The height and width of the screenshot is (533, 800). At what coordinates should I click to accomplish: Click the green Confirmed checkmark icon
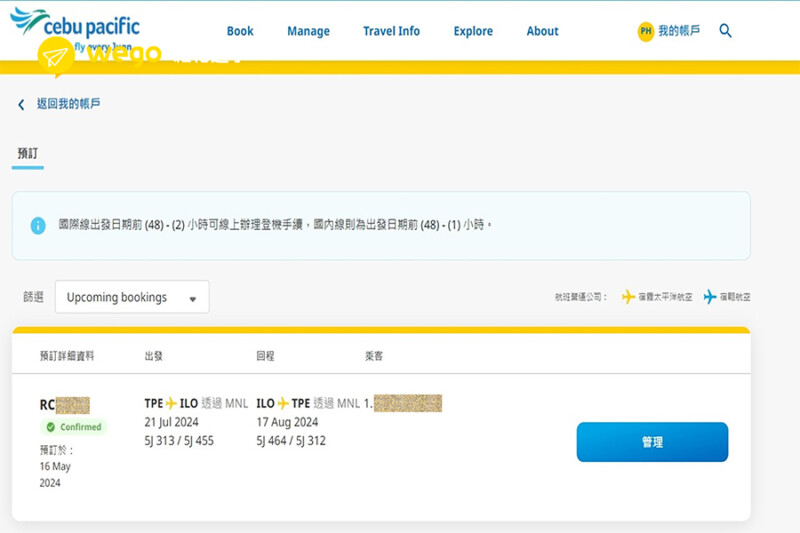pyautogui.click(x=51, y=427)
